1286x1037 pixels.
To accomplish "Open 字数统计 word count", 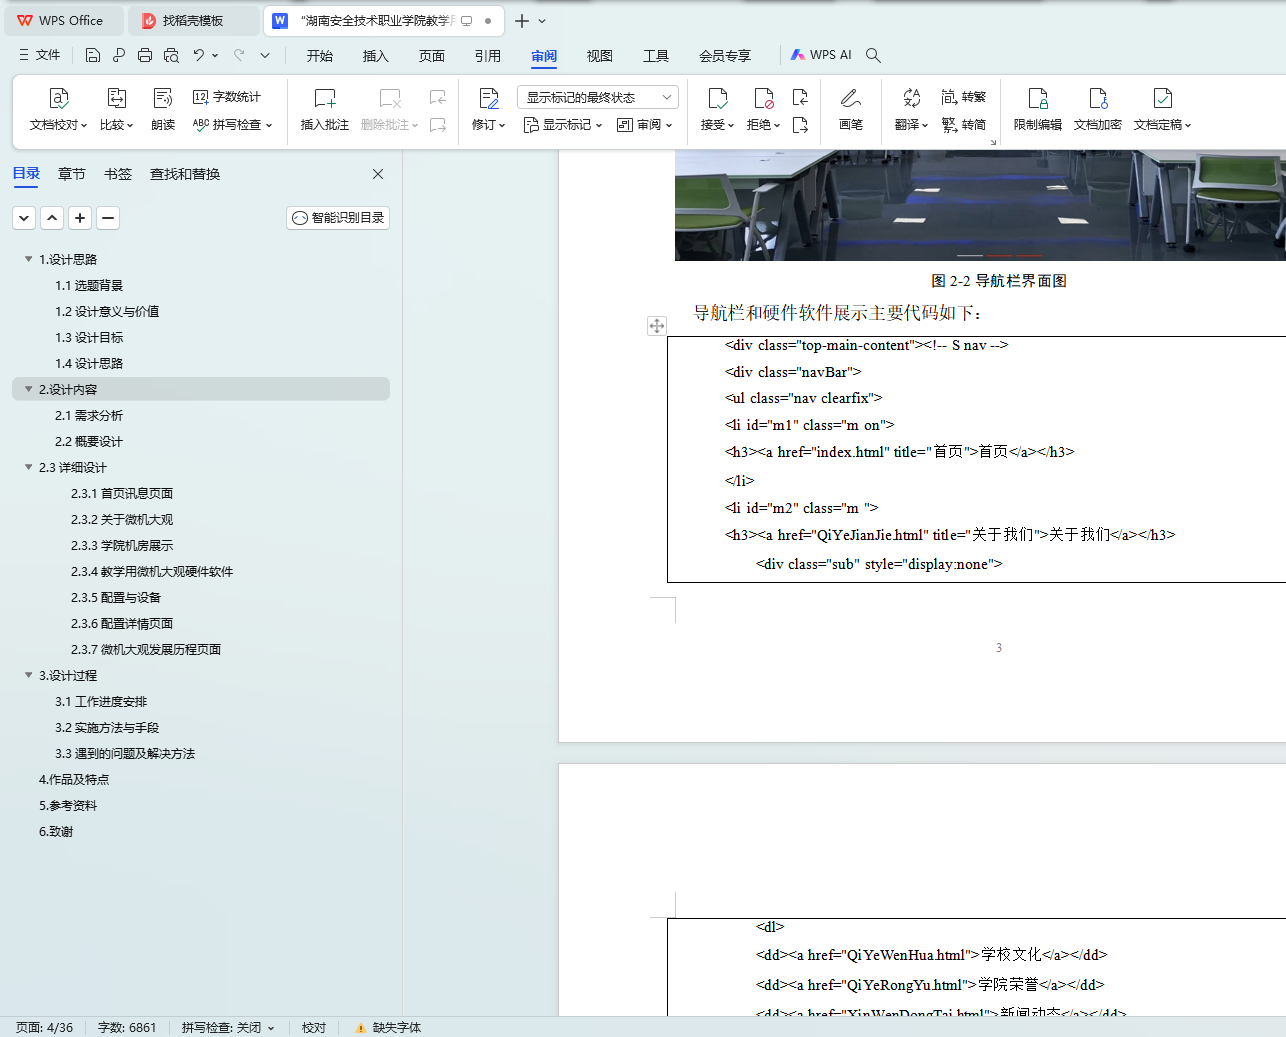I will [227, 97].
